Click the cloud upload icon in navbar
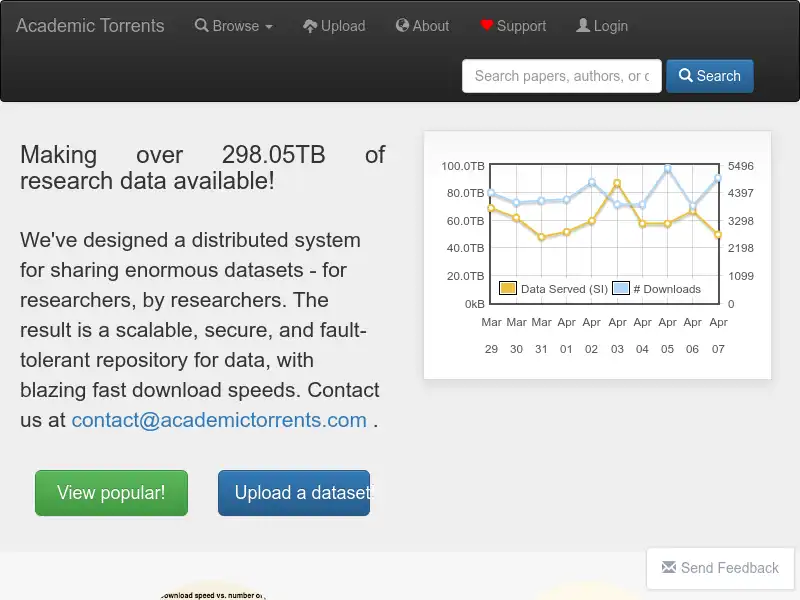Viewport: 800px width, 600px height. coord(310,26)
